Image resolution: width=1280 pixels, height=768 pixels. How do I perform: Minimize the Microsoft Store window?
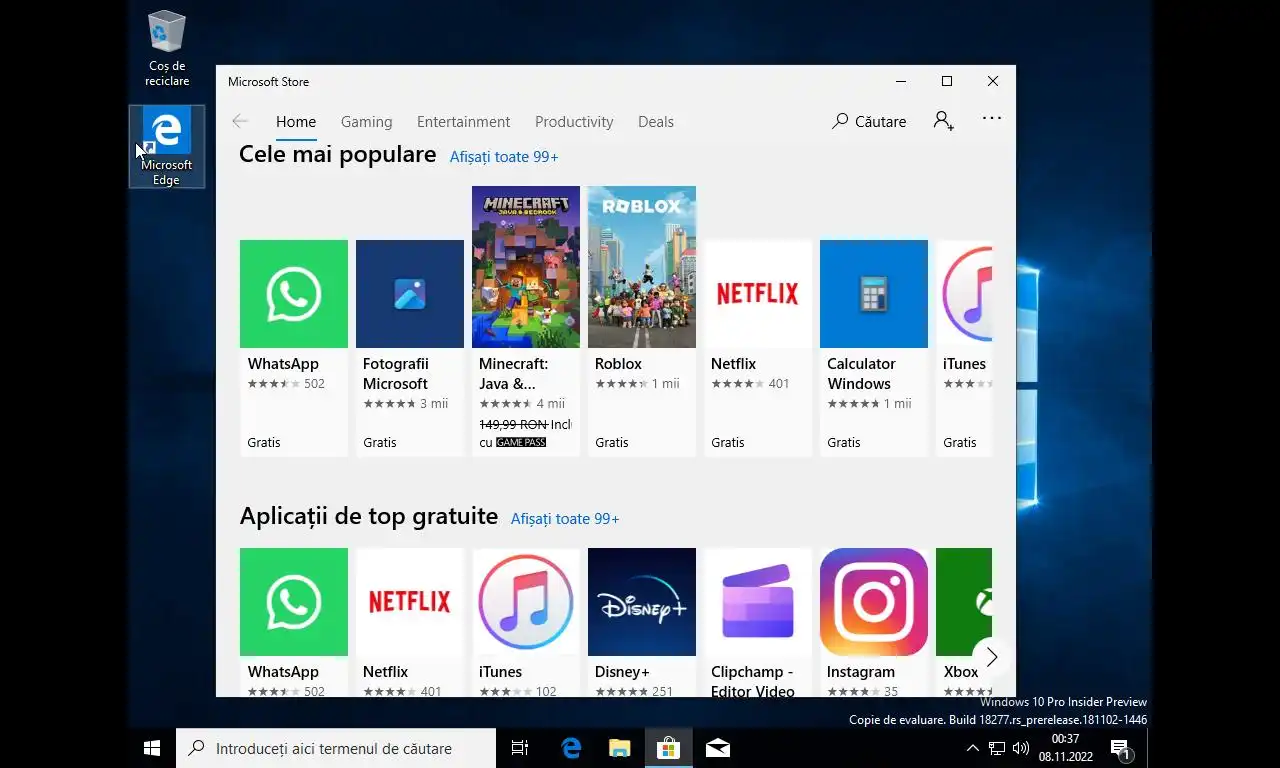901,81
